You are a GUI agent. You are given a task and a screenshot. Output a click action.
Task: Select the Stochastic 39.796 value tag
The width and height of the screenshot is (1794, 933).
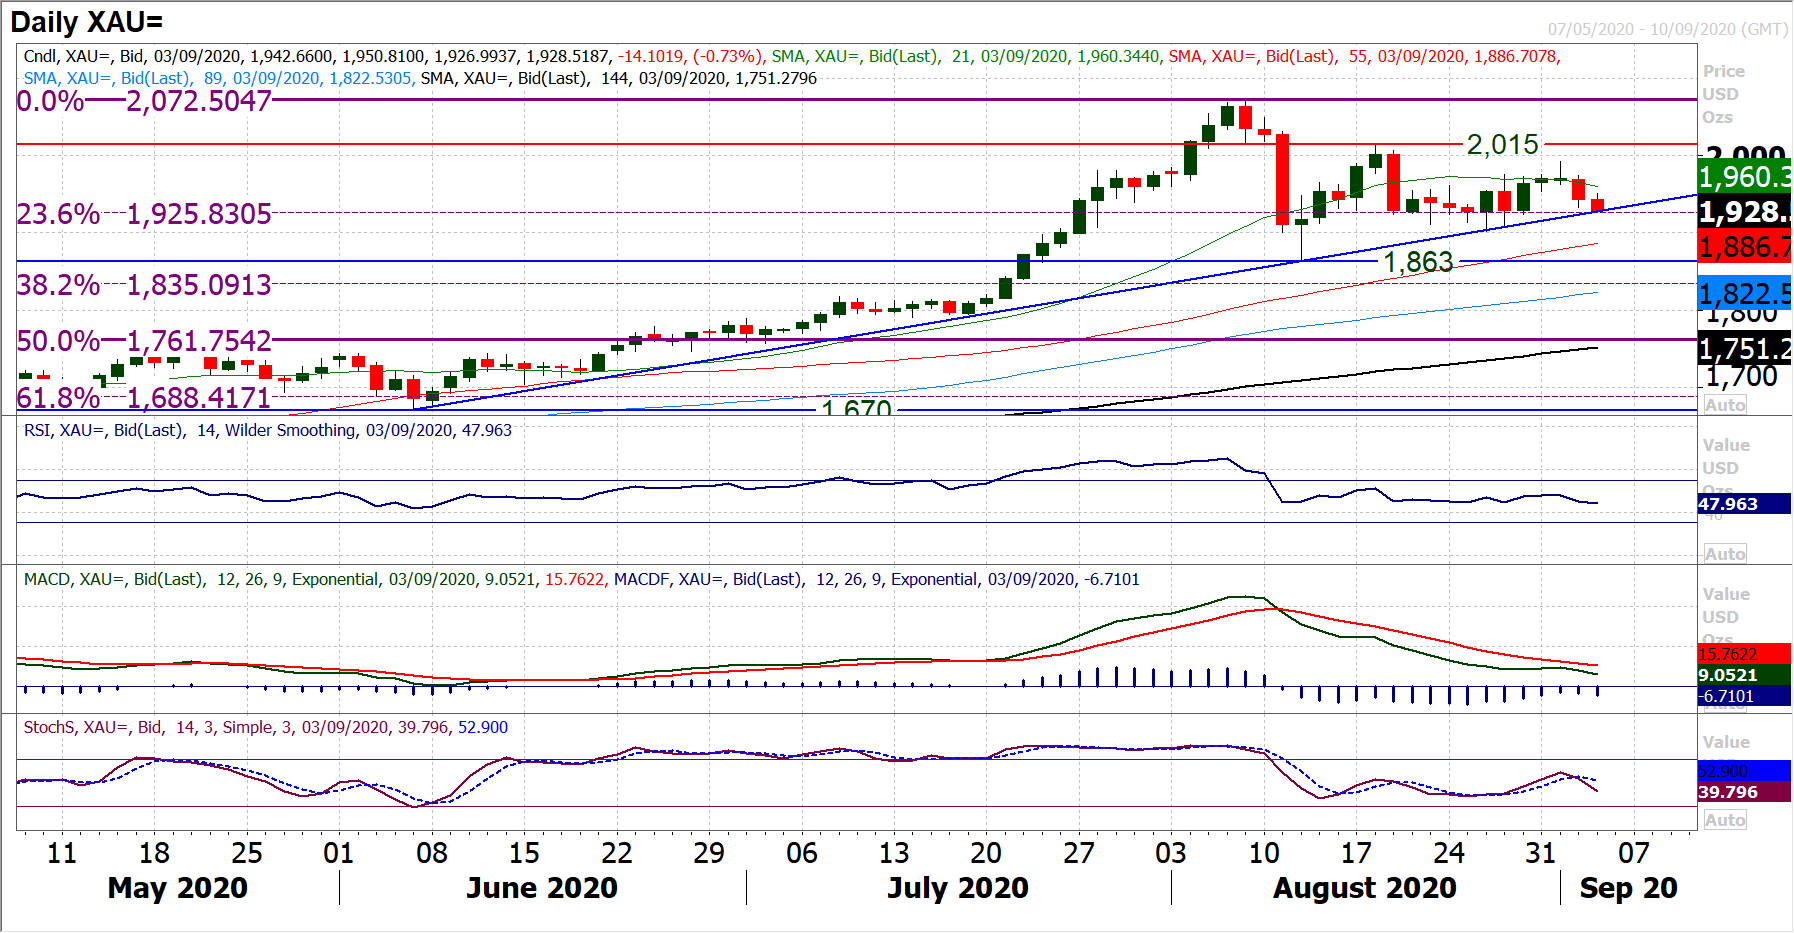click(1743, 792)
